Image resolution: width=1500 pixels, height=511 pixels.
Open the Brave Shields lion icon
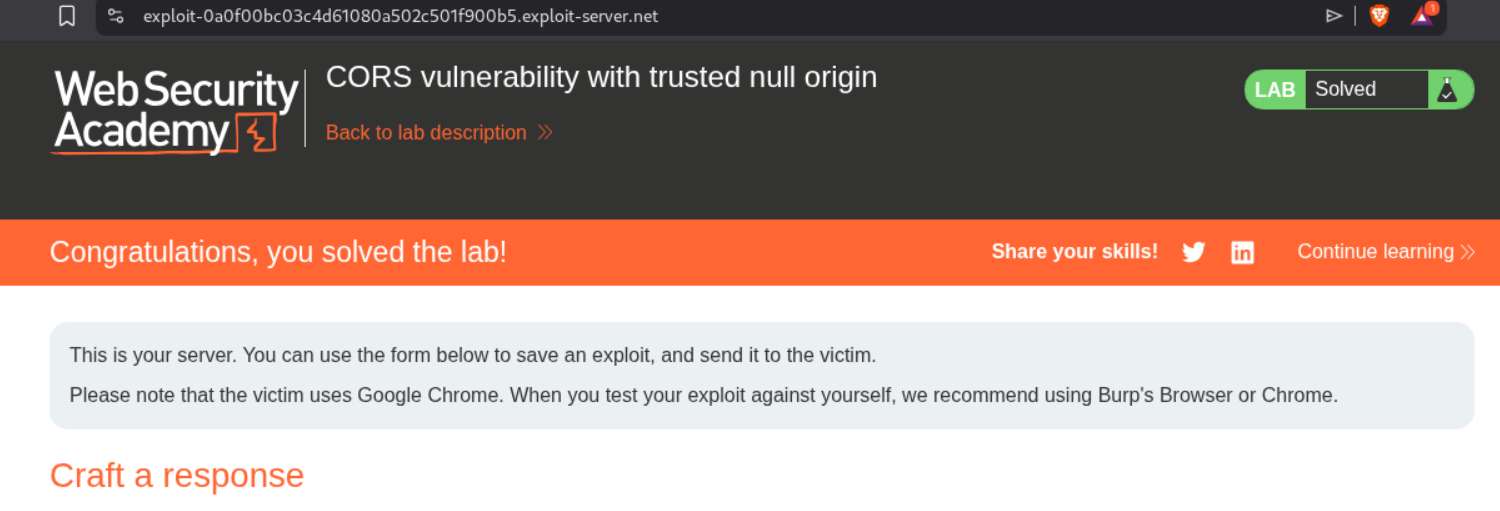point(1379,16)
